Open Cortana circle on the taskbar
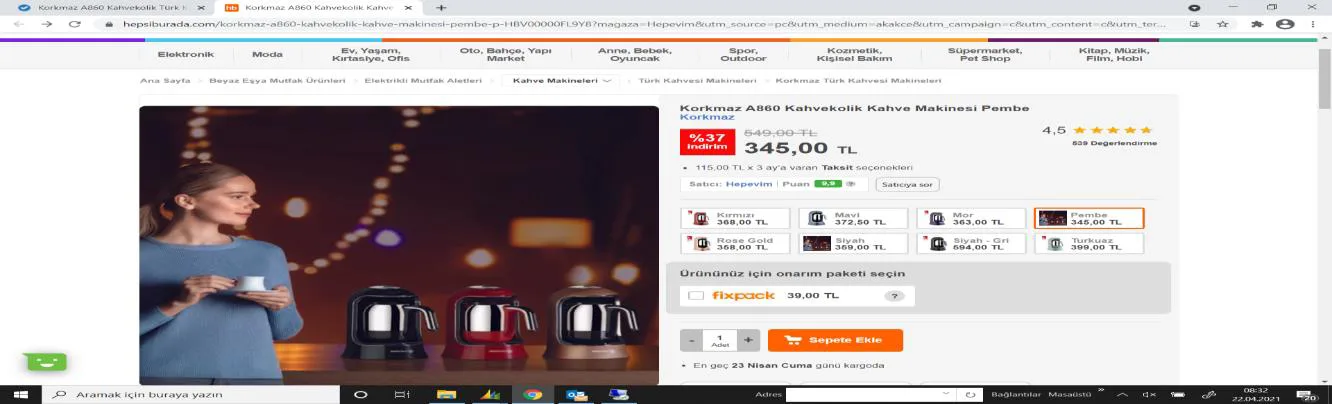 click(x=361, y=394)
